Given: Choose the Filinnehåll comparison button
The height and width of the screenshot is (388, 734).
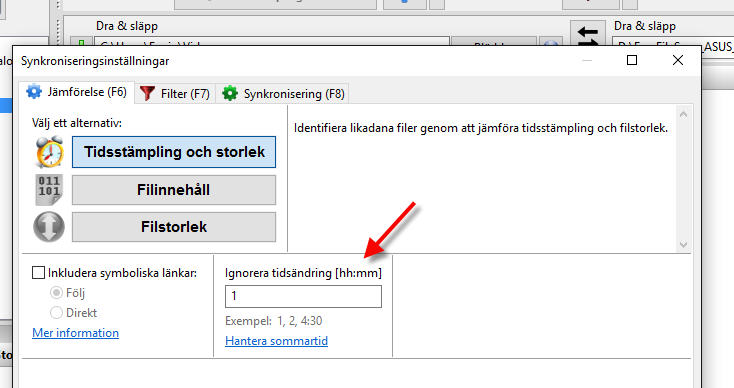Looking at the screenshot, I should [174, 190].
